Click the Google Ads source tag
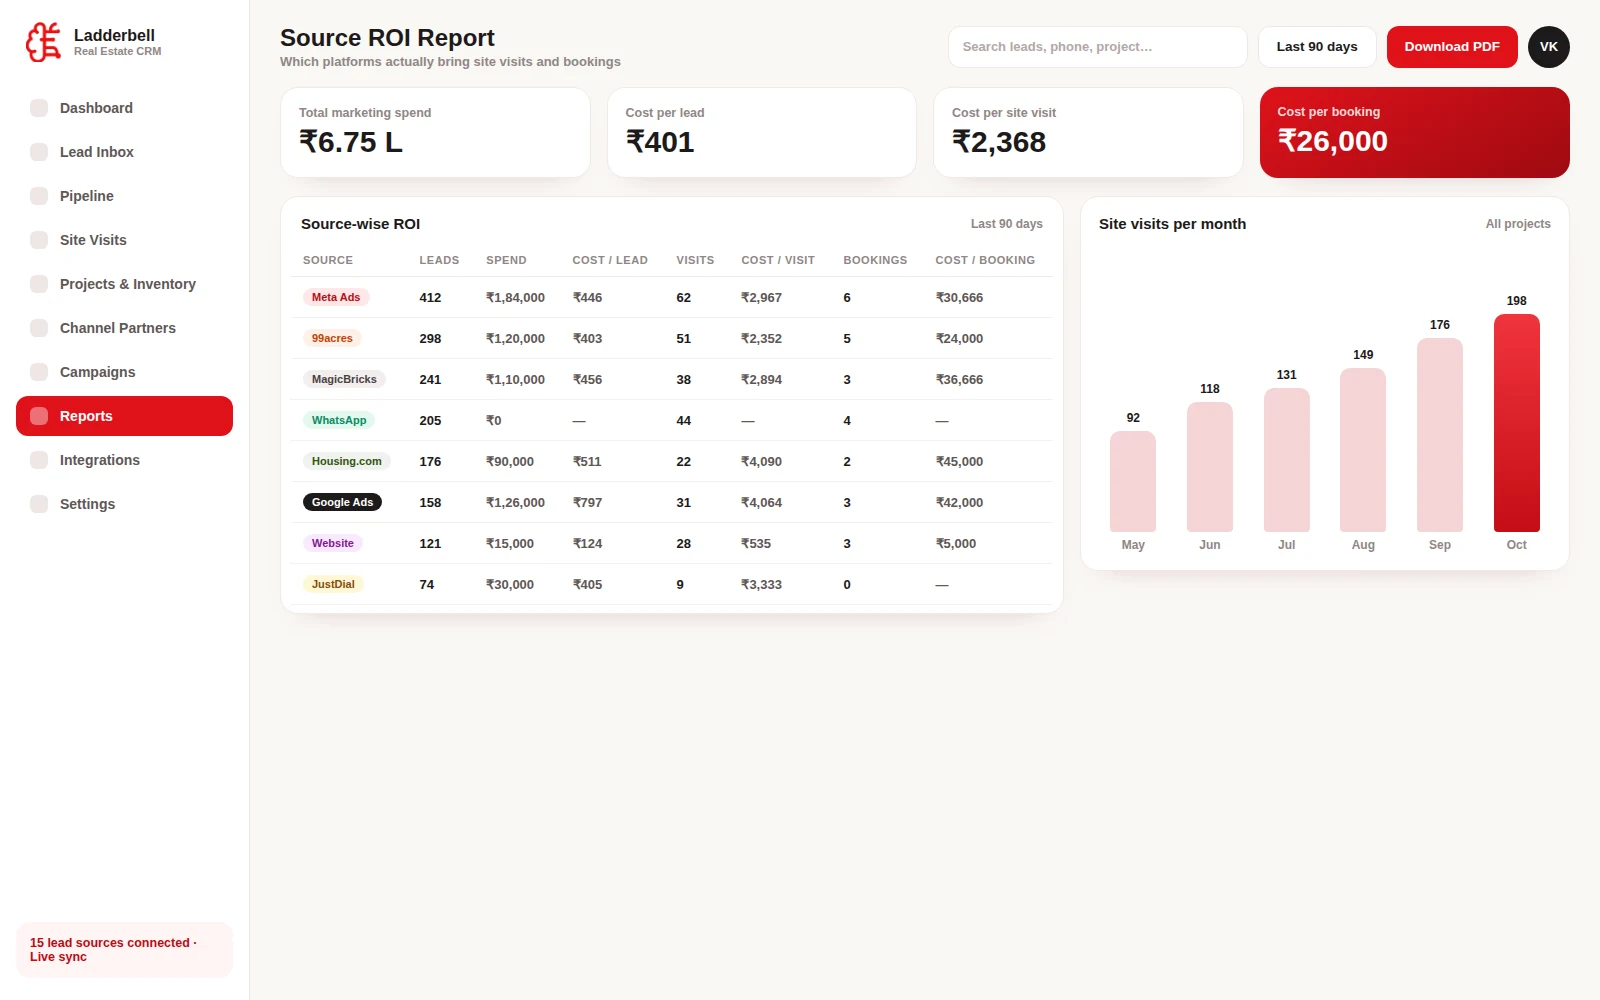This screenshot has width=1600, height=1000. point(342,502)
